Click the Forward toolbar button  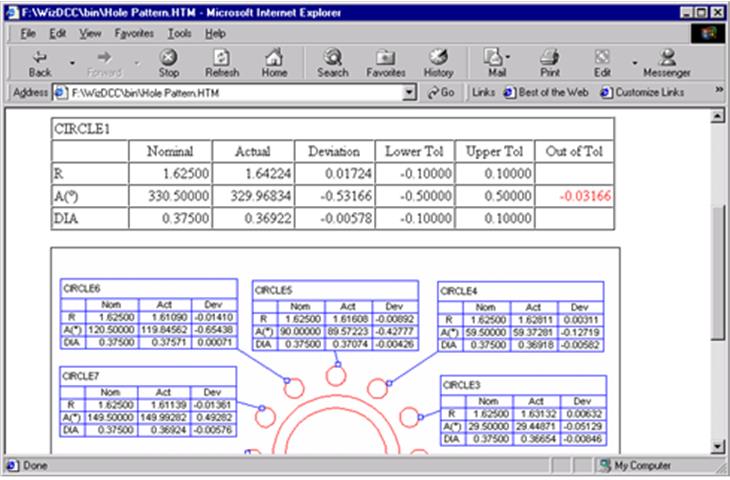coord(104,64)
